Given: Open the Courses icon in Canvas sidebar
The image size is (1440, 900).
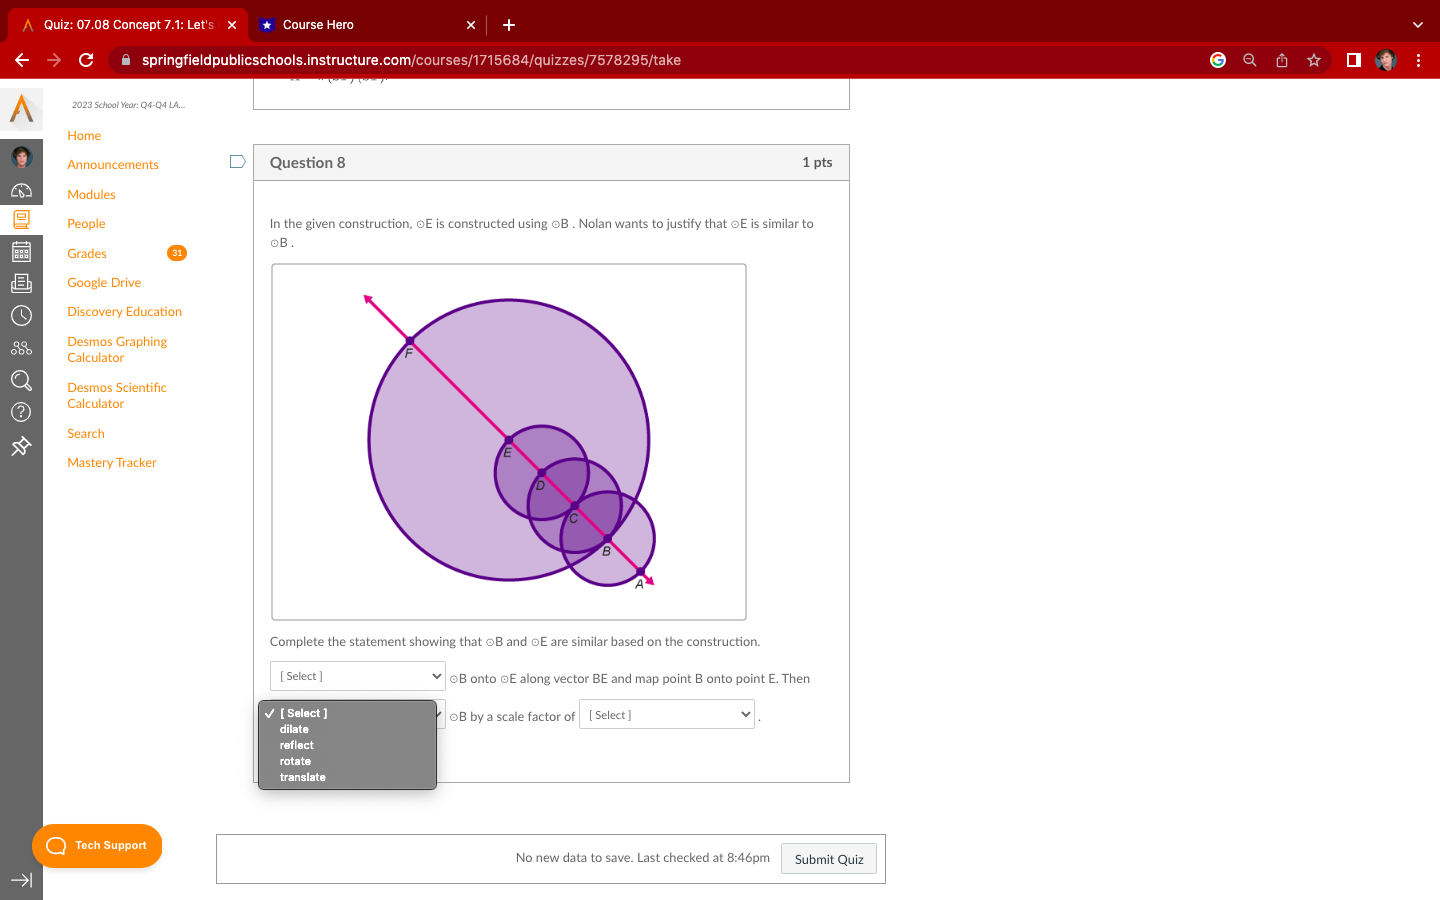Looking at the screenshot, I should 21,220.
